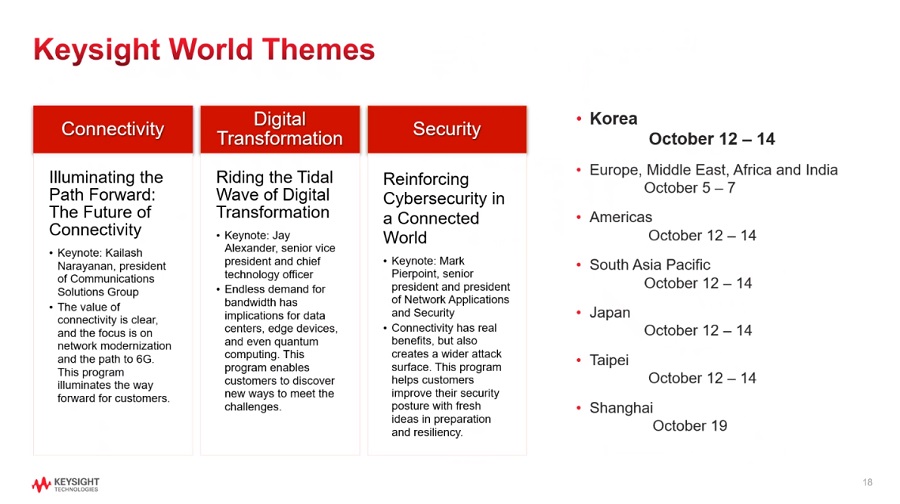Click the October 12 – 14 date under Taipei

(x=702, y=378)
